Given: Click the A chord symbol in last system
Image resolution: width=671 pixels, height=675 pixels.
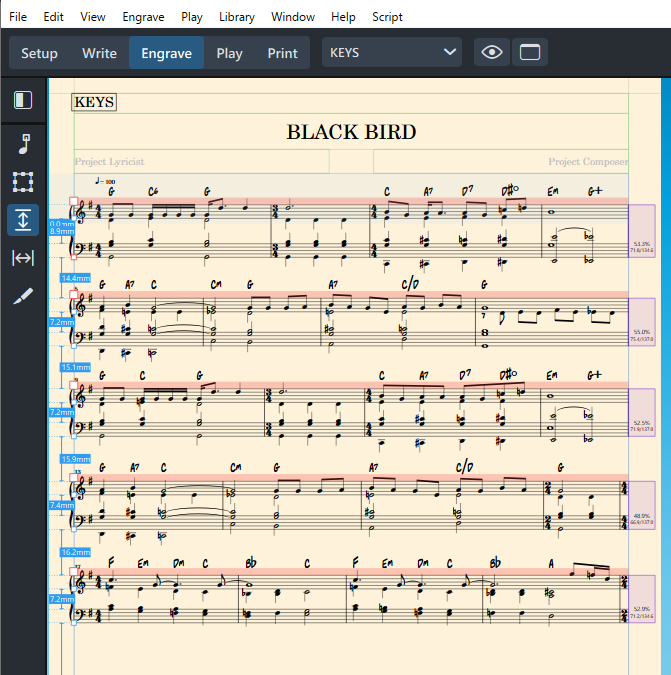Looking at the screenshot, I should 551,564.
